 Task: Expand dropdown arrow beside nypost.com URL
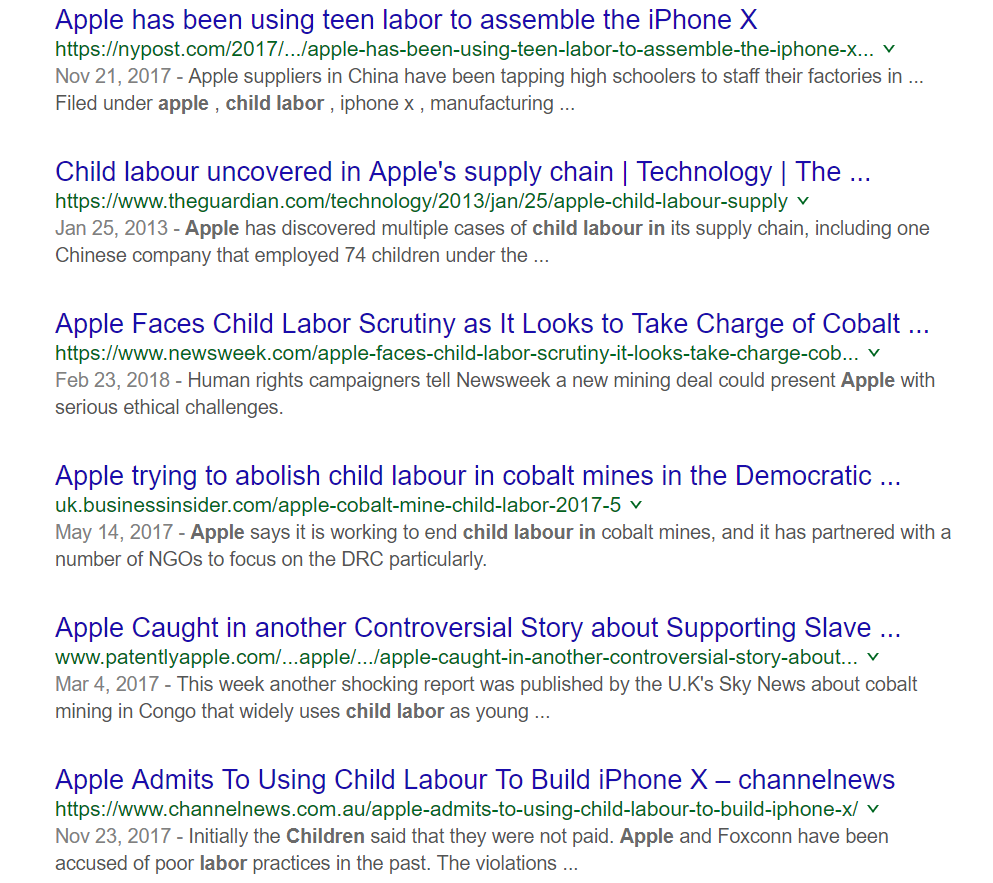[889, 49]
